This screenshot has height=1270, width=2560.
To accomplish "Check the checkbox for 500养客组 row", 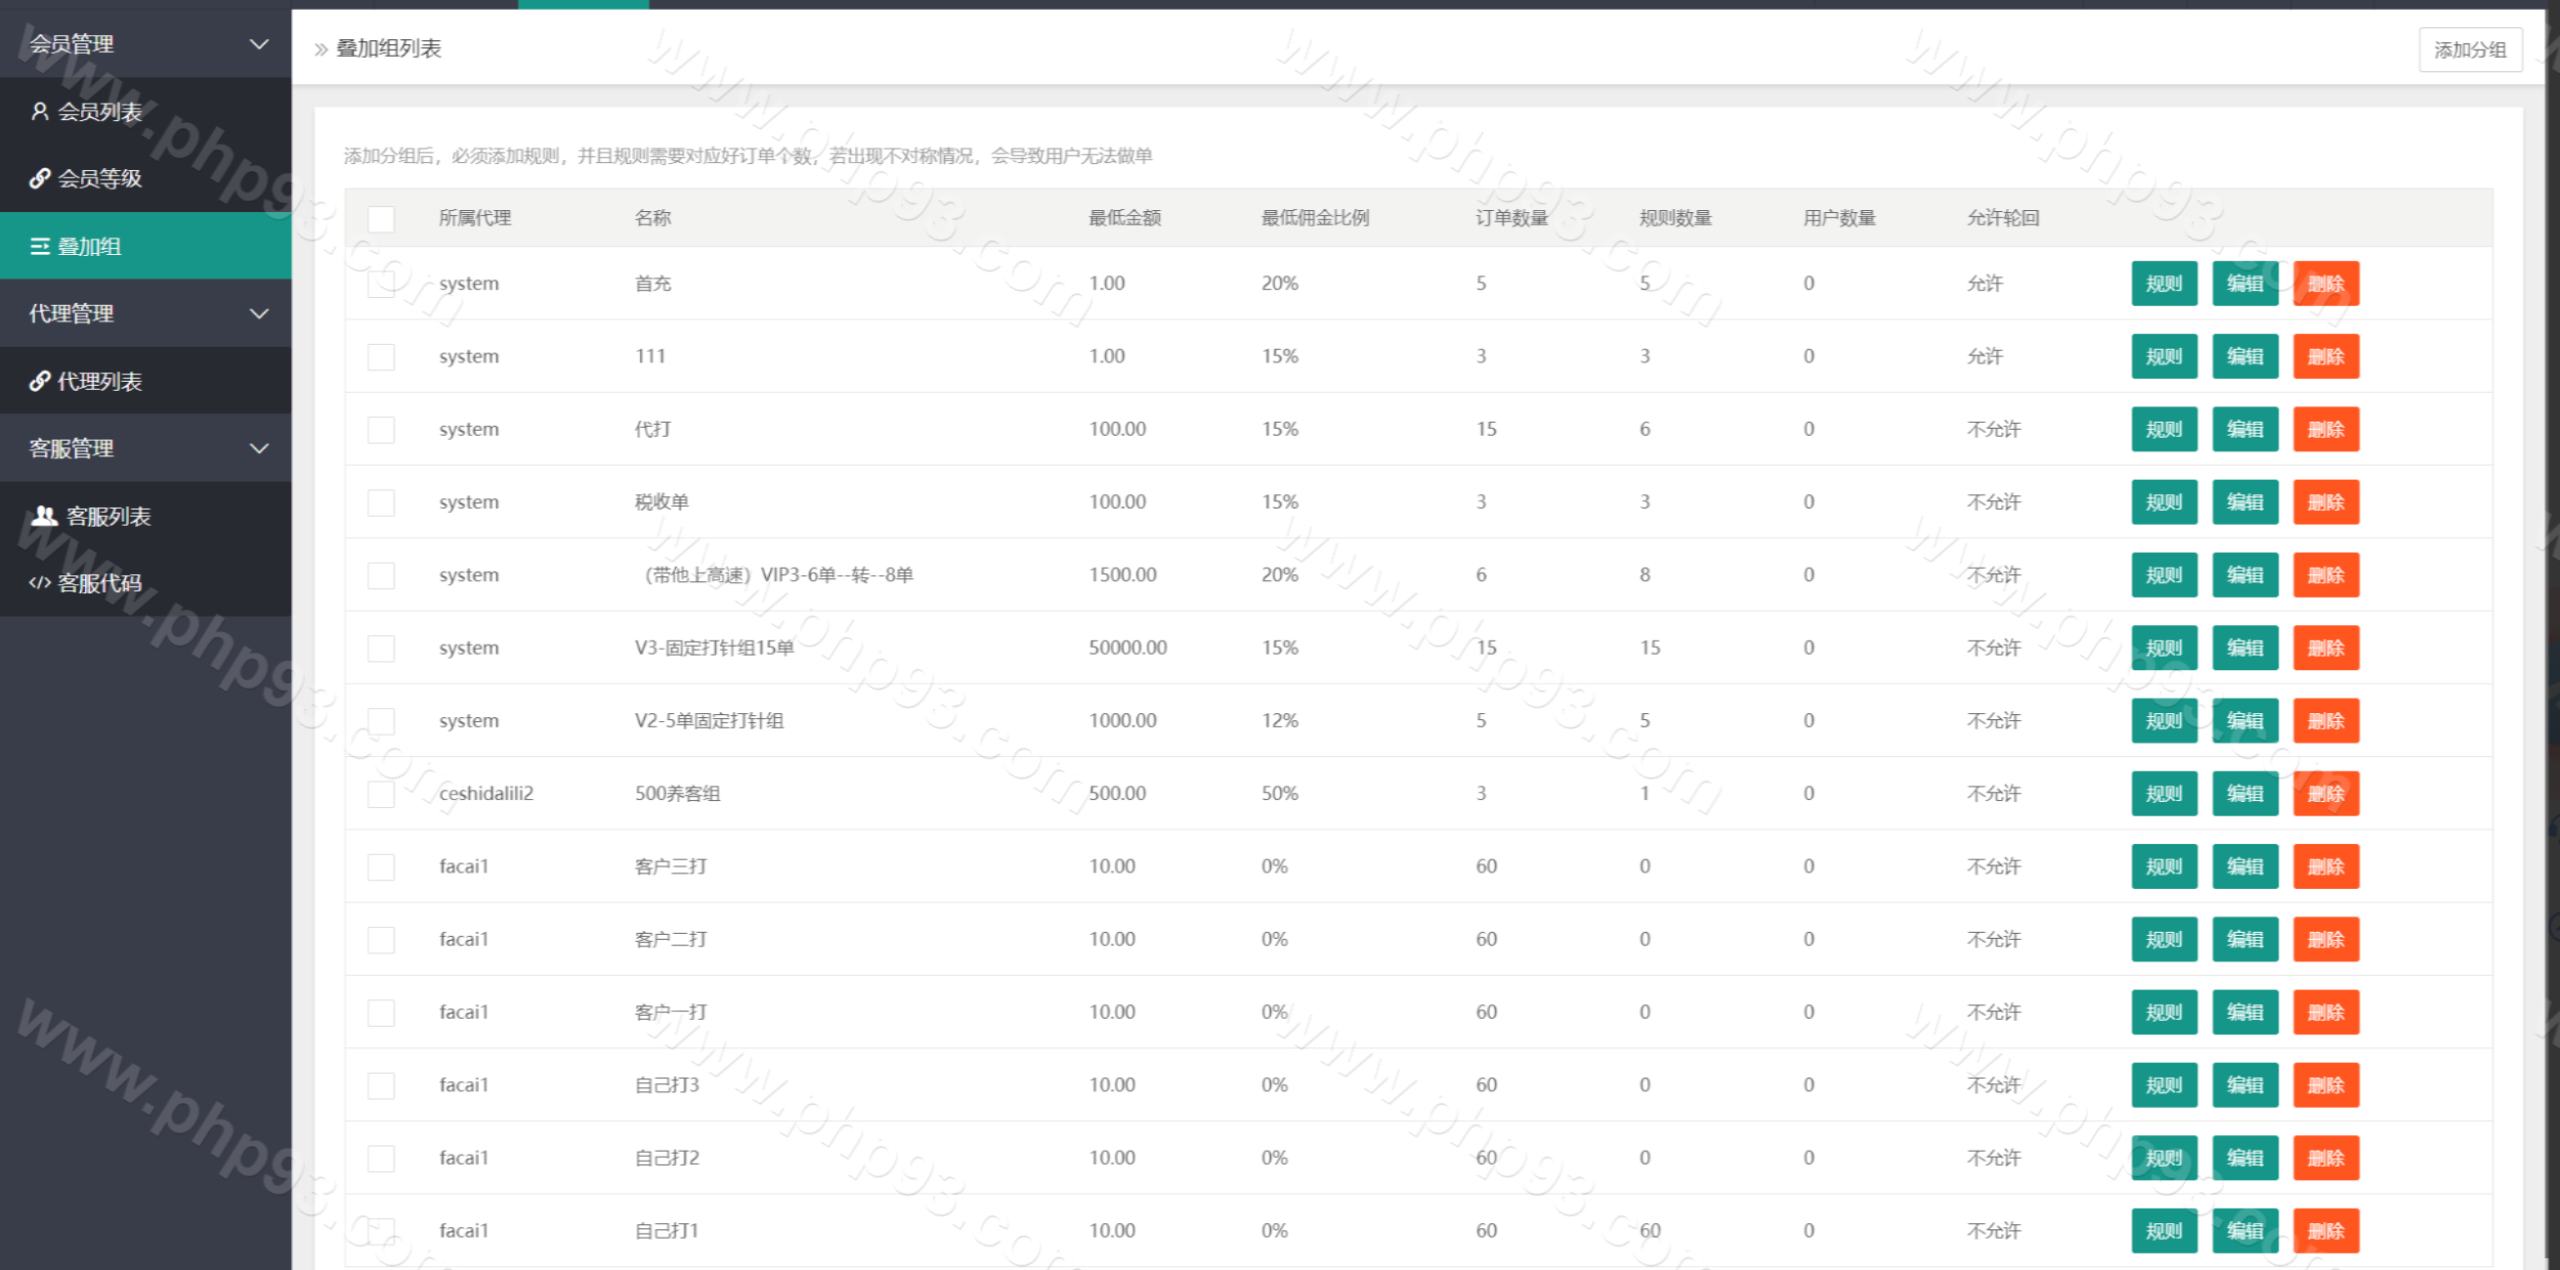I will (x=381, y=794).
